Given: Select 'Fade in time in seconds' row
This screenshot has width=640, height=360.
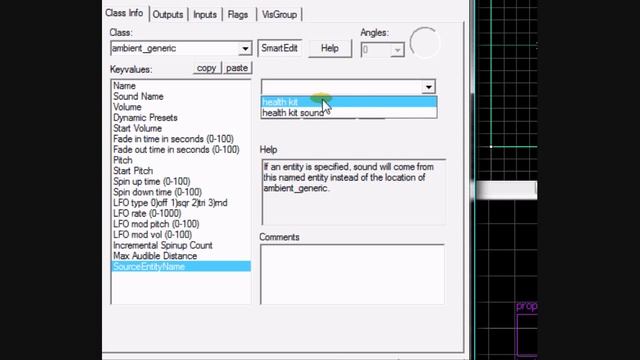Looking at the screenshot, I should pyautogui.click(x=181, y=139).
